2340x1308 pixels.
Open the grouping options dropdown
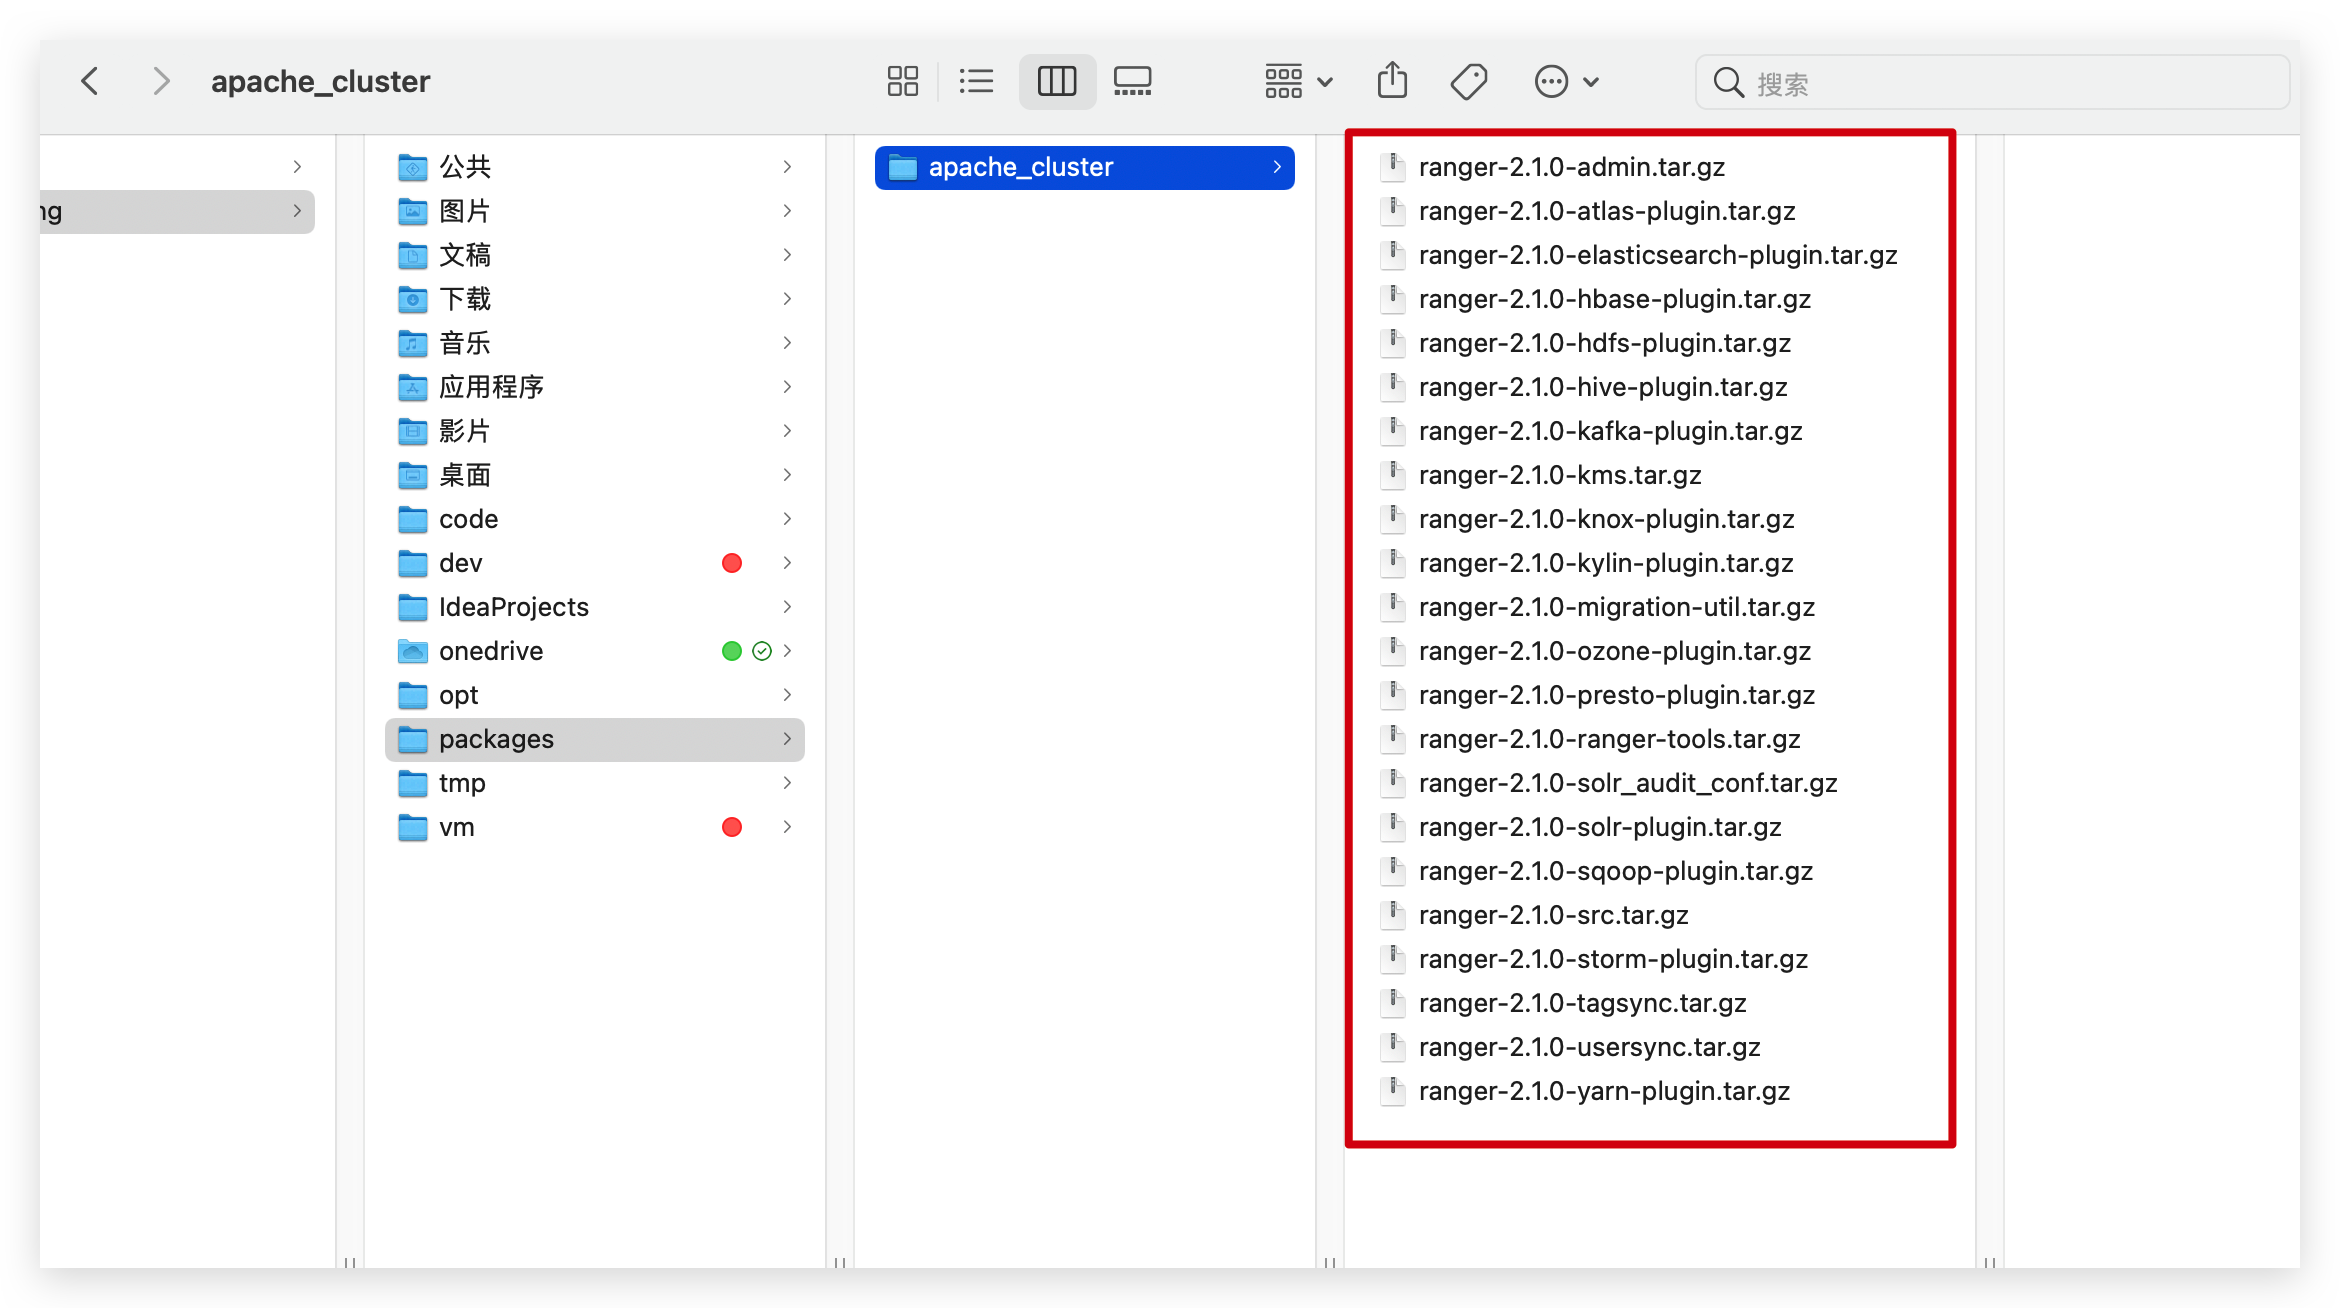(x=1295, y=81)
